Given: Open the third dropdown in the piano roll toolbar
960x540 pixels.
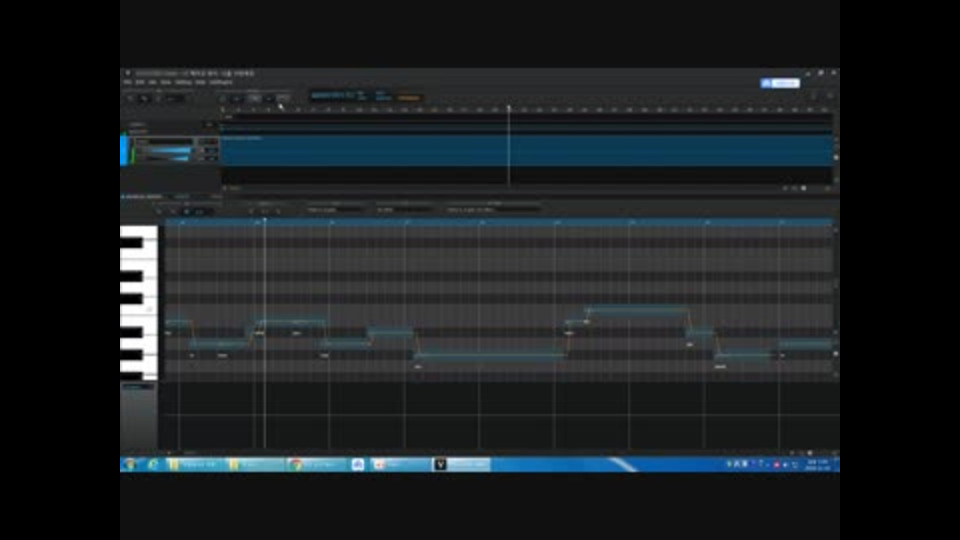Looking at the screenshot, I should pos(493,210).
